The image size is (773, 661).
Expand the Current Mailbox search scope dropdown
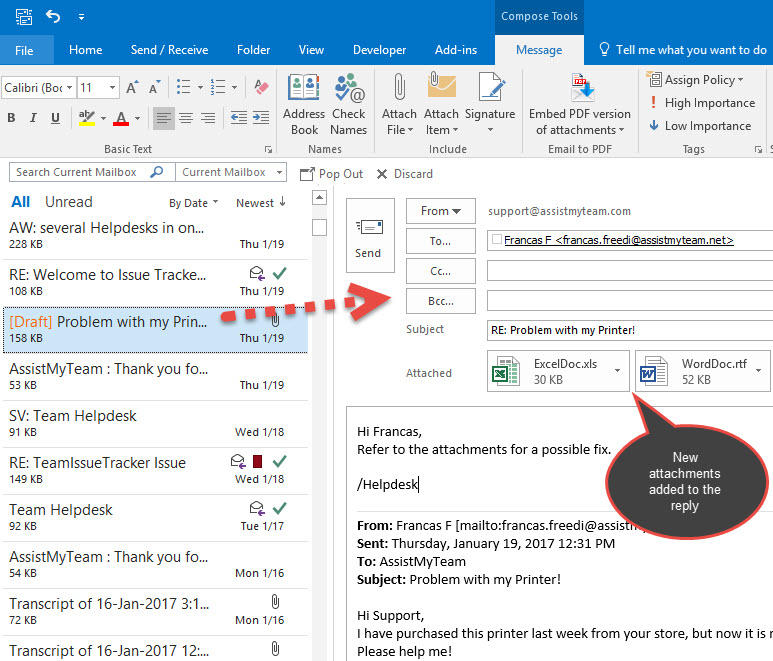tap(280, 172)
